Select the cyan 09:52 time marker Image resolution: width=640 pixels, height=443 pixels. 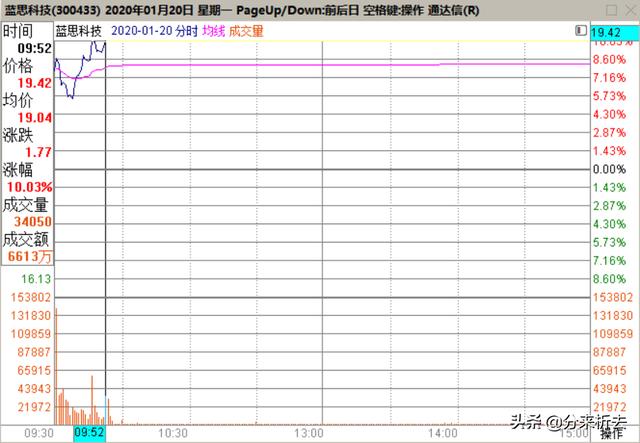click(88, 434)
